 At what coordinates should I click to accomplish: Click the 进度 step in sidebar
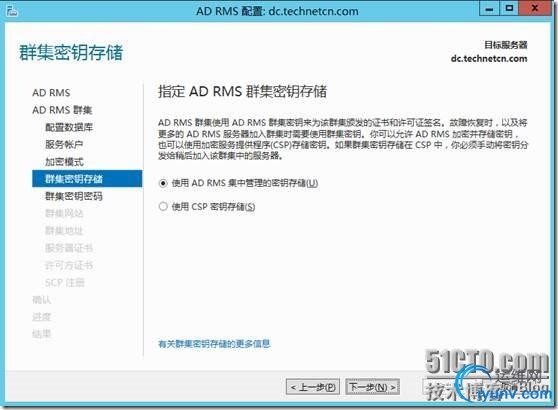pyautogui.click(x=42, y=317)
